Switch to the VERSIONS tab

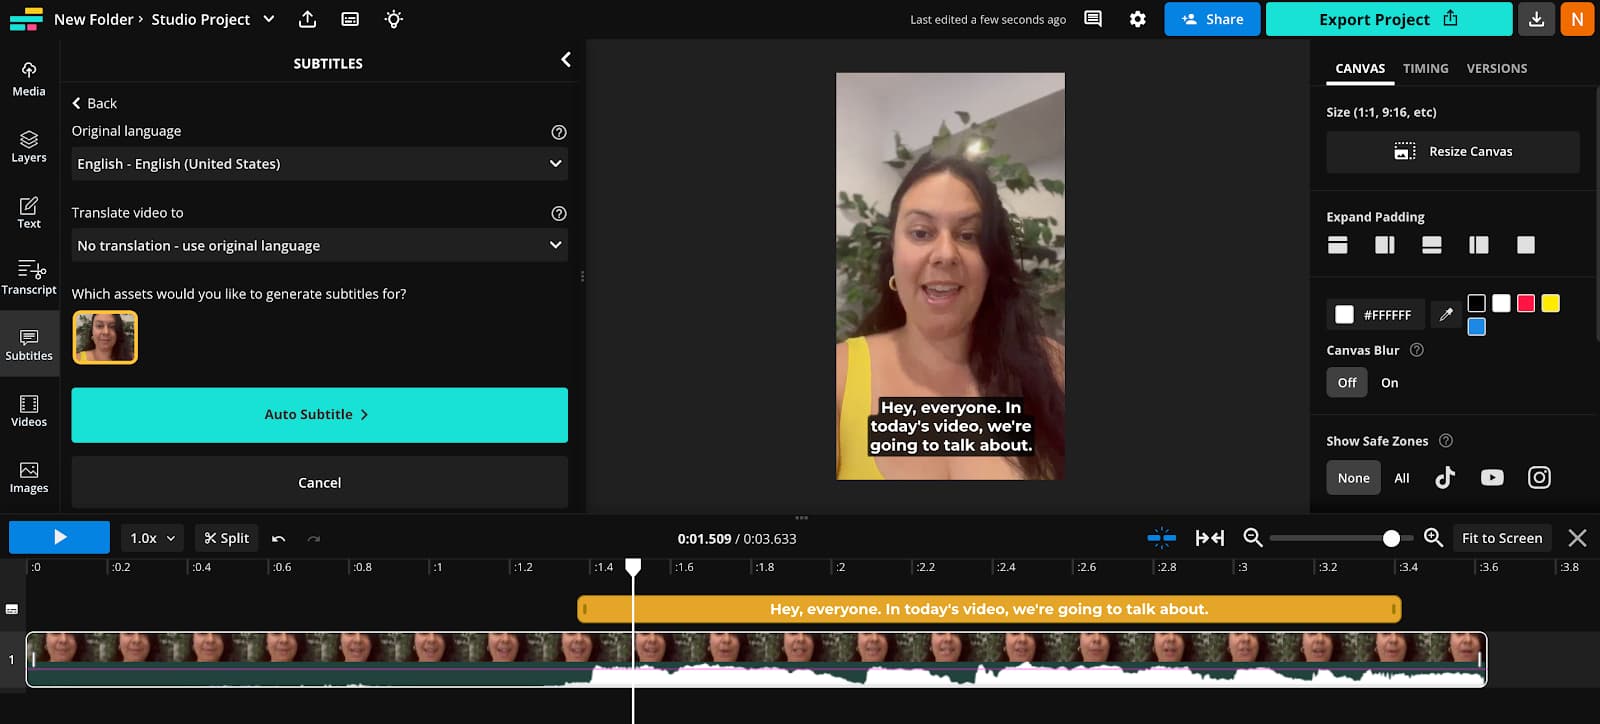[1496, 69]
